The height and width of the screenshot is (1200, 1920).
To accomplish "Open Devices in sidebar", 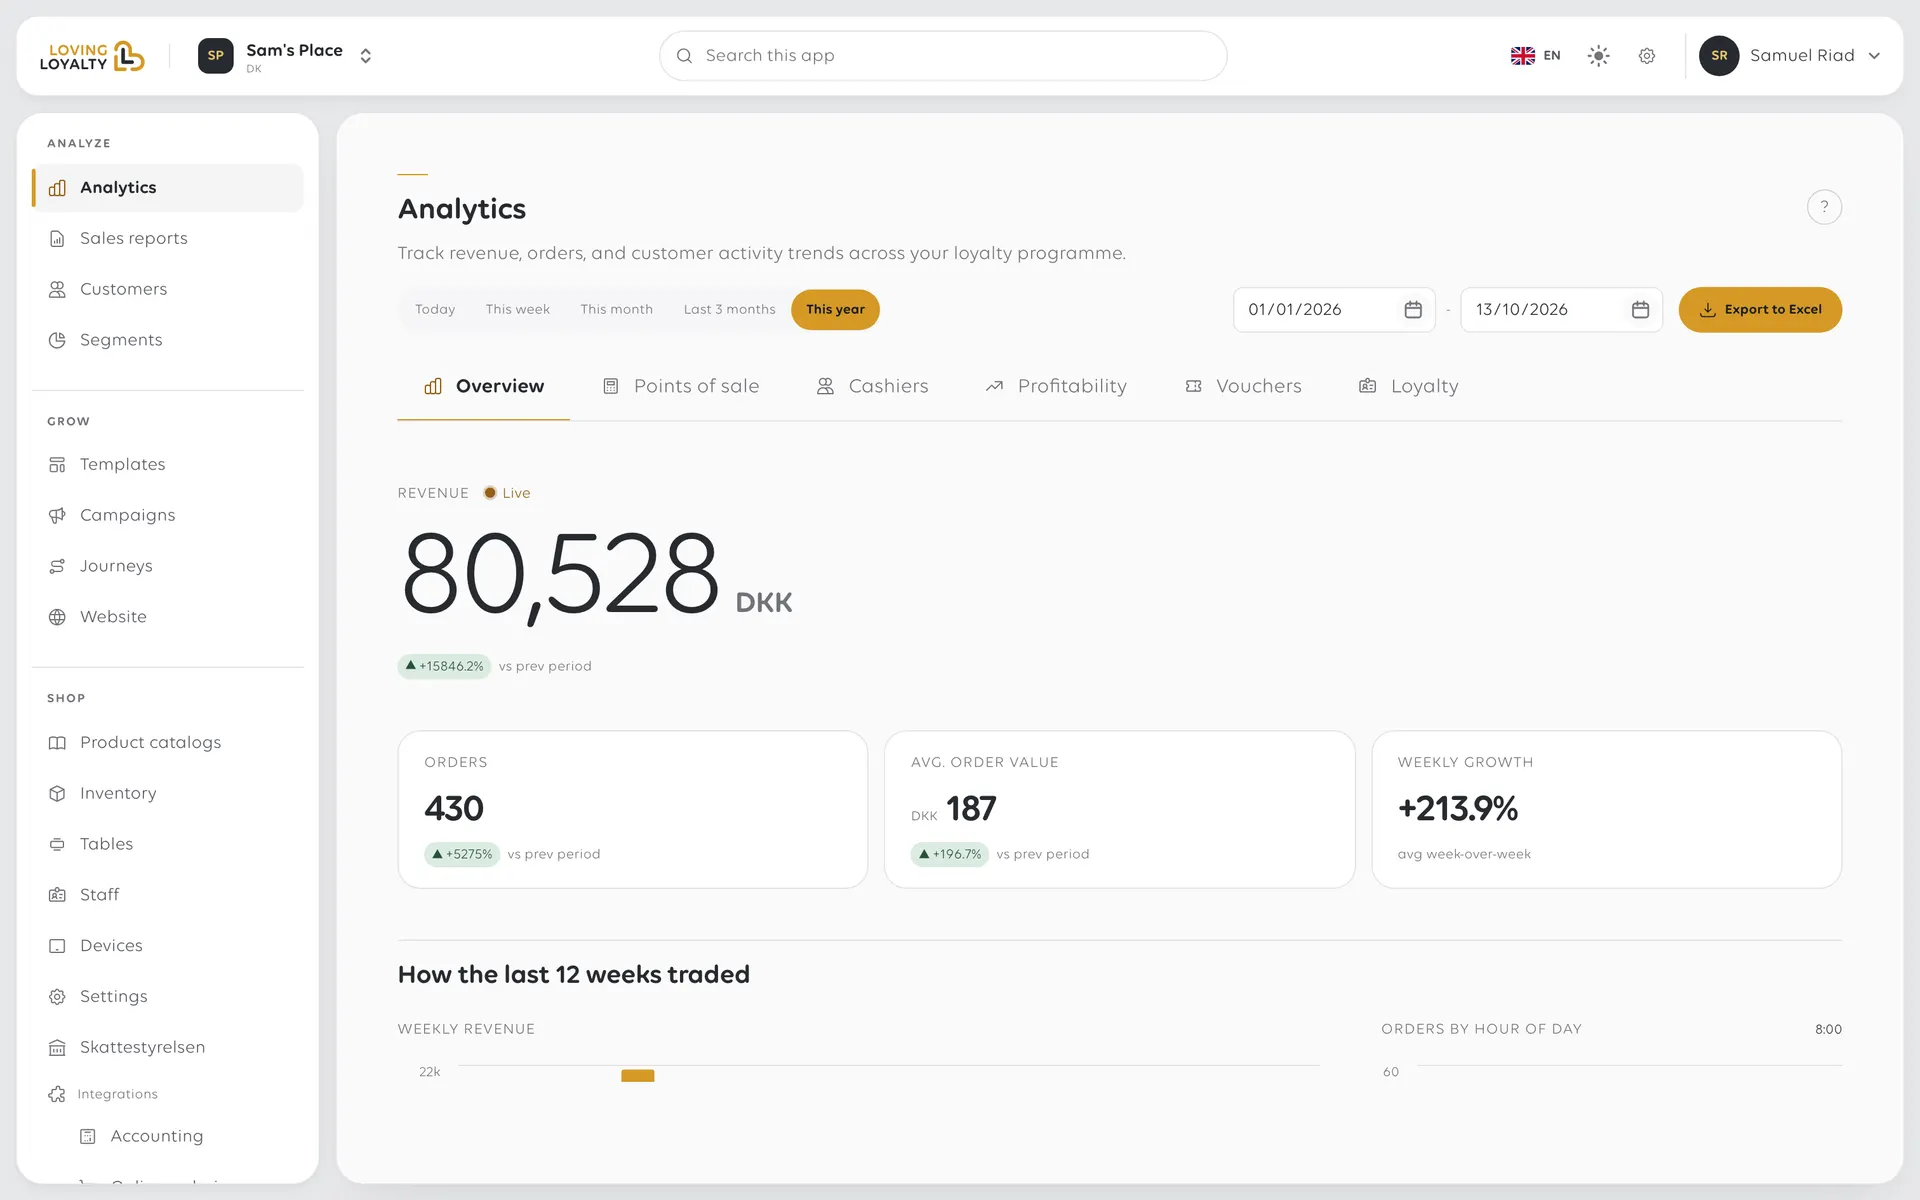I will coord(168,946).
